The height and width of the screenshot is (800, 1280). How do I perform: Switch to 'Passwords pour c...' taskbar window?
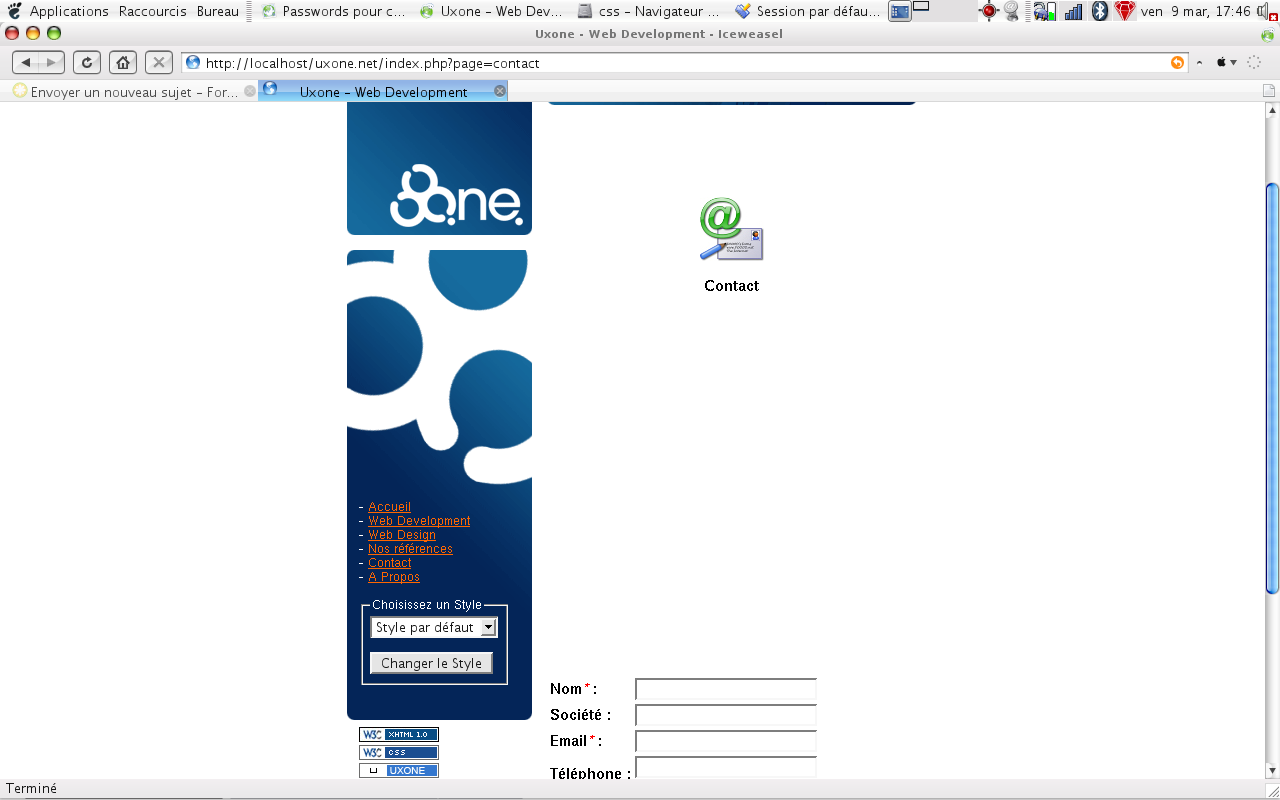(334, 11)
